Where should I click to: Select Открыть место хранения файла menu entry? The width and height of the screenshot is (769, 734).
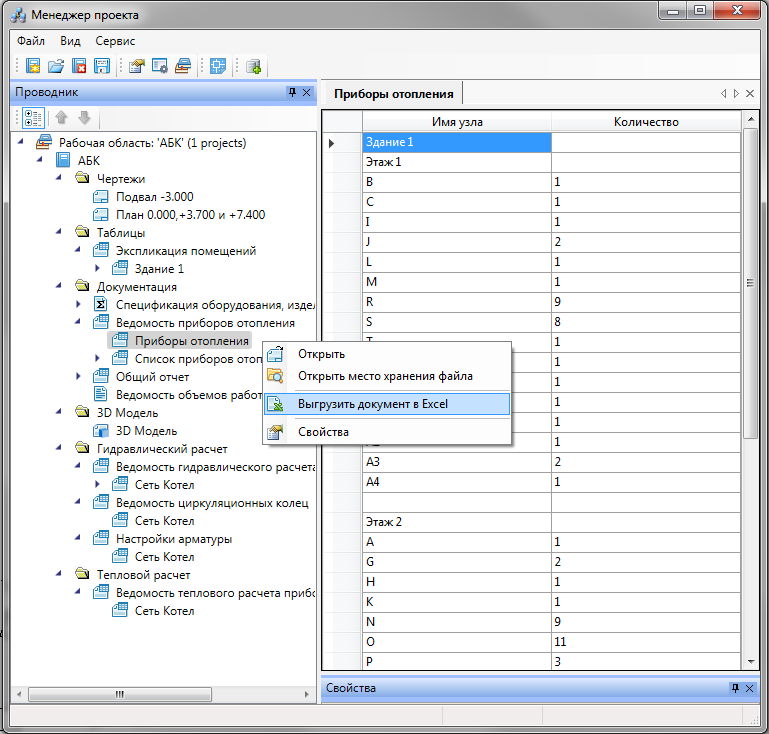click(387, 376)
